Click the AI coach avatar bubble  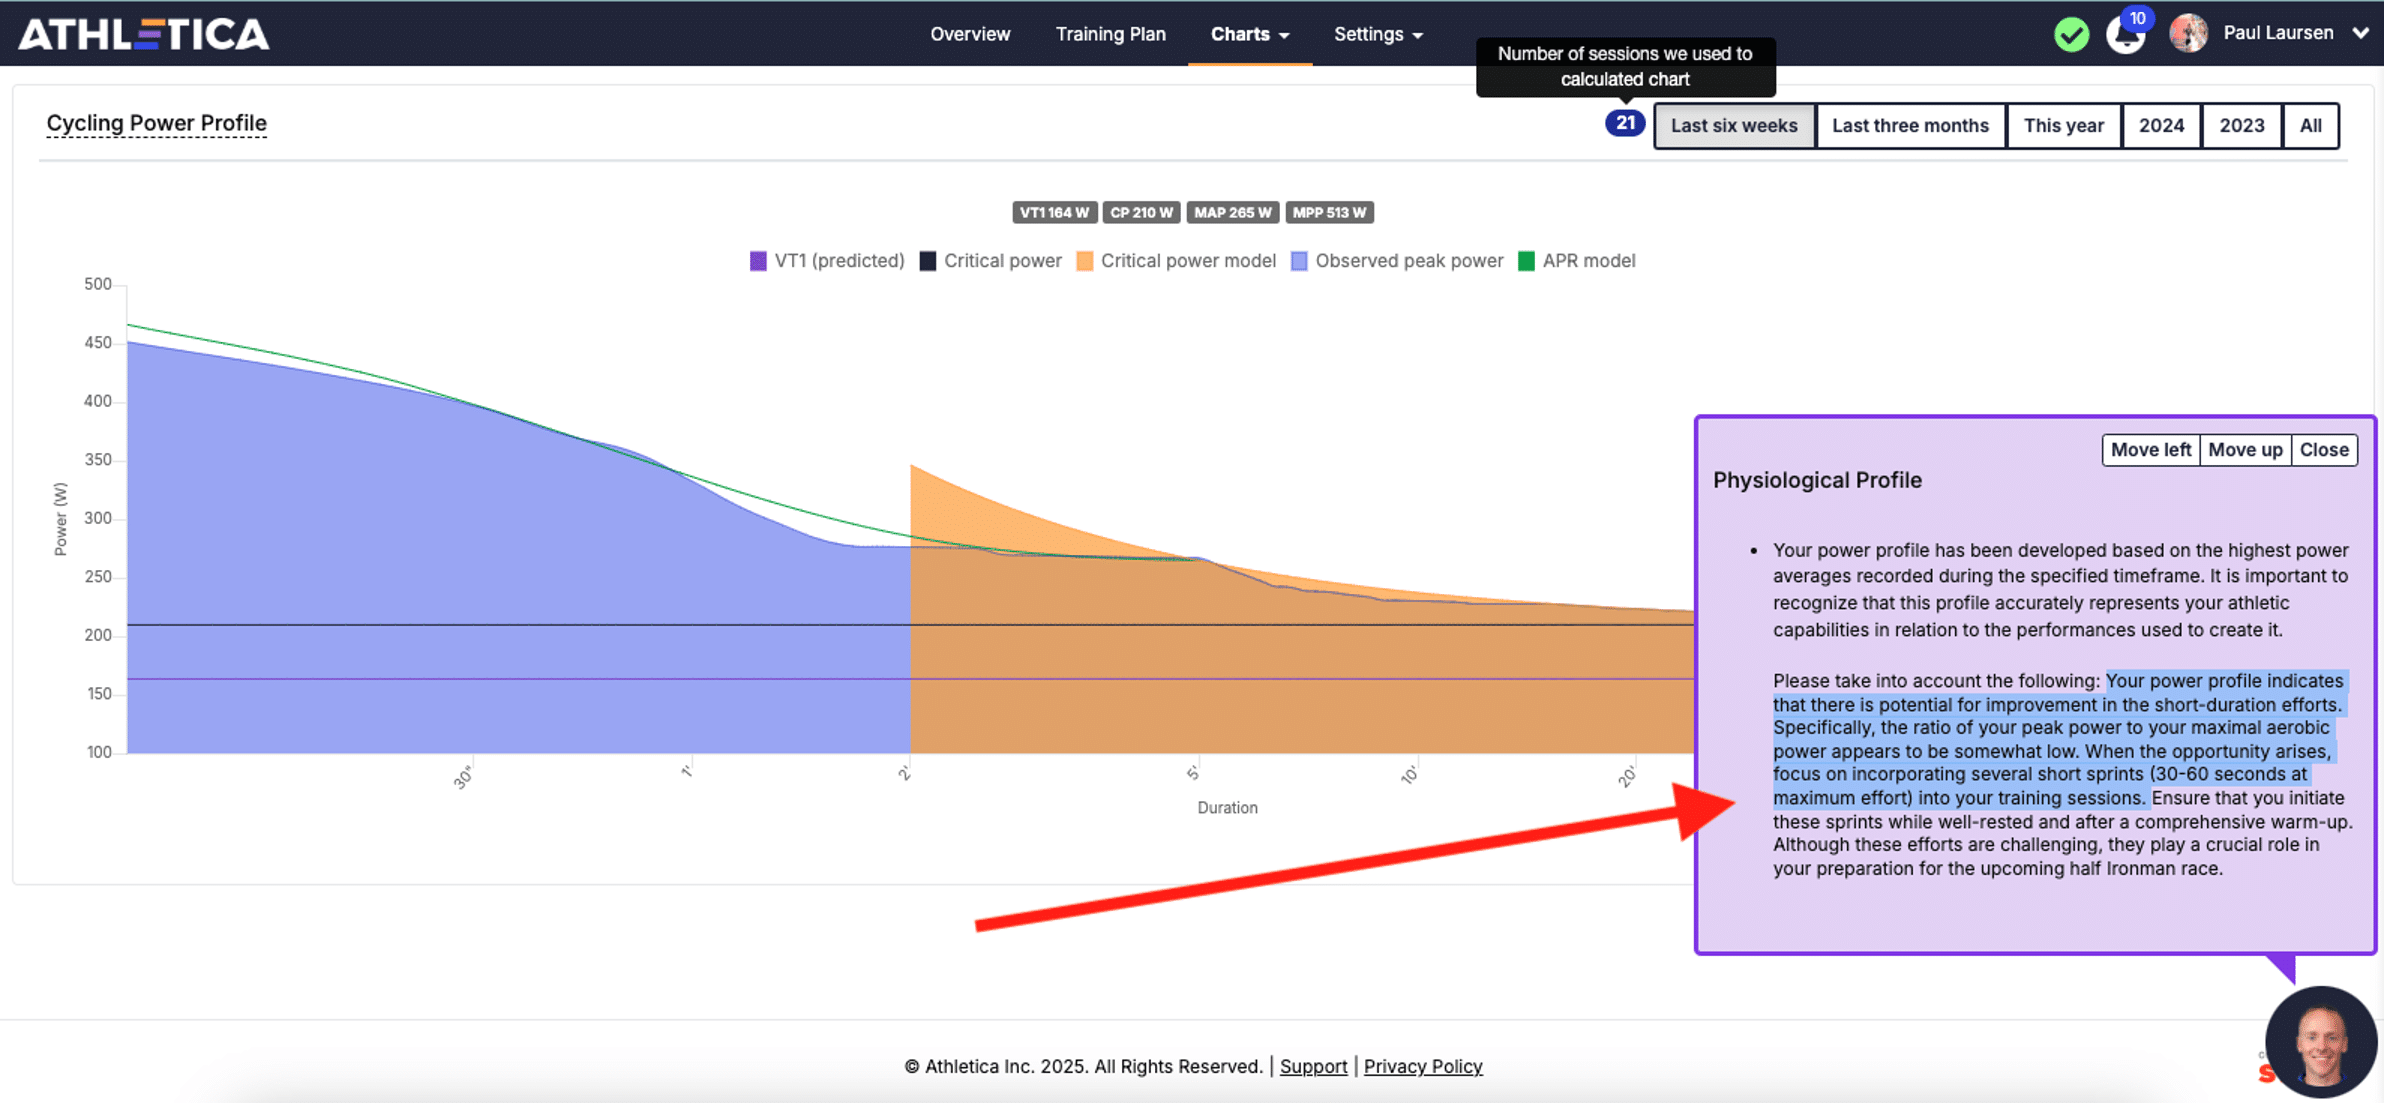[2320, 1042]
